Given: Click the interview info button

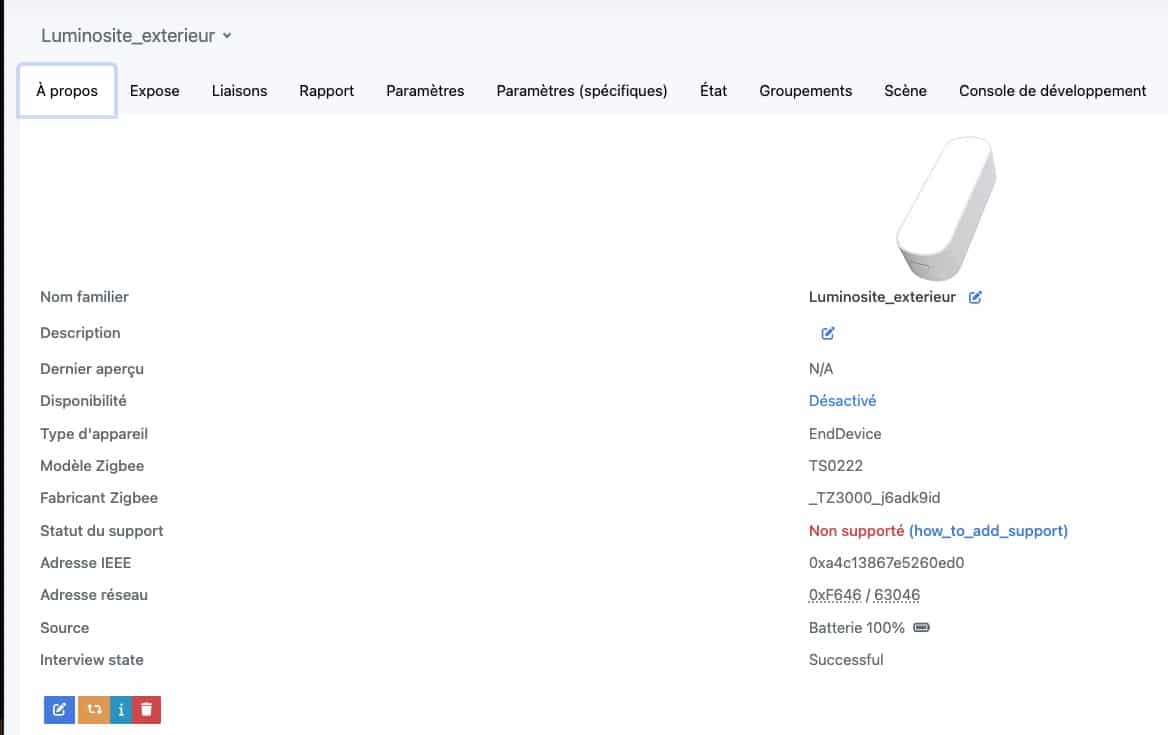Looking at the screenshot, I should coord(121,709).
